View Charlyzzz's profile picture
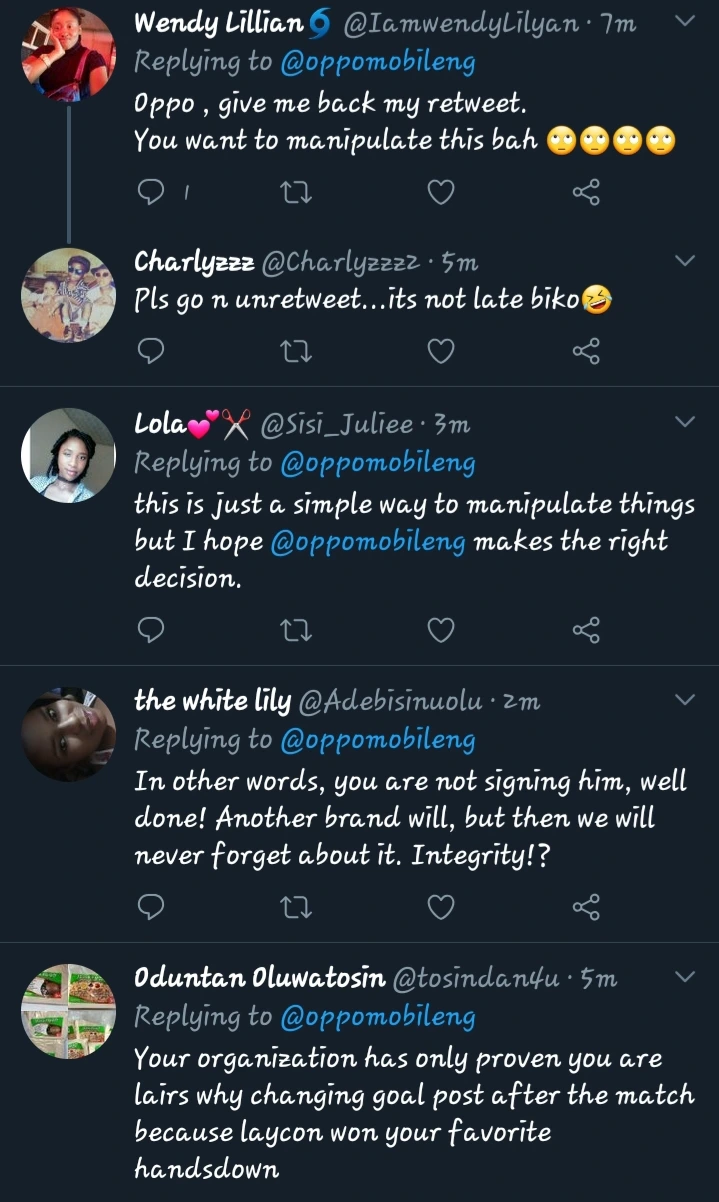Screen dimensions: 719x1202 (x=68, y=295)
